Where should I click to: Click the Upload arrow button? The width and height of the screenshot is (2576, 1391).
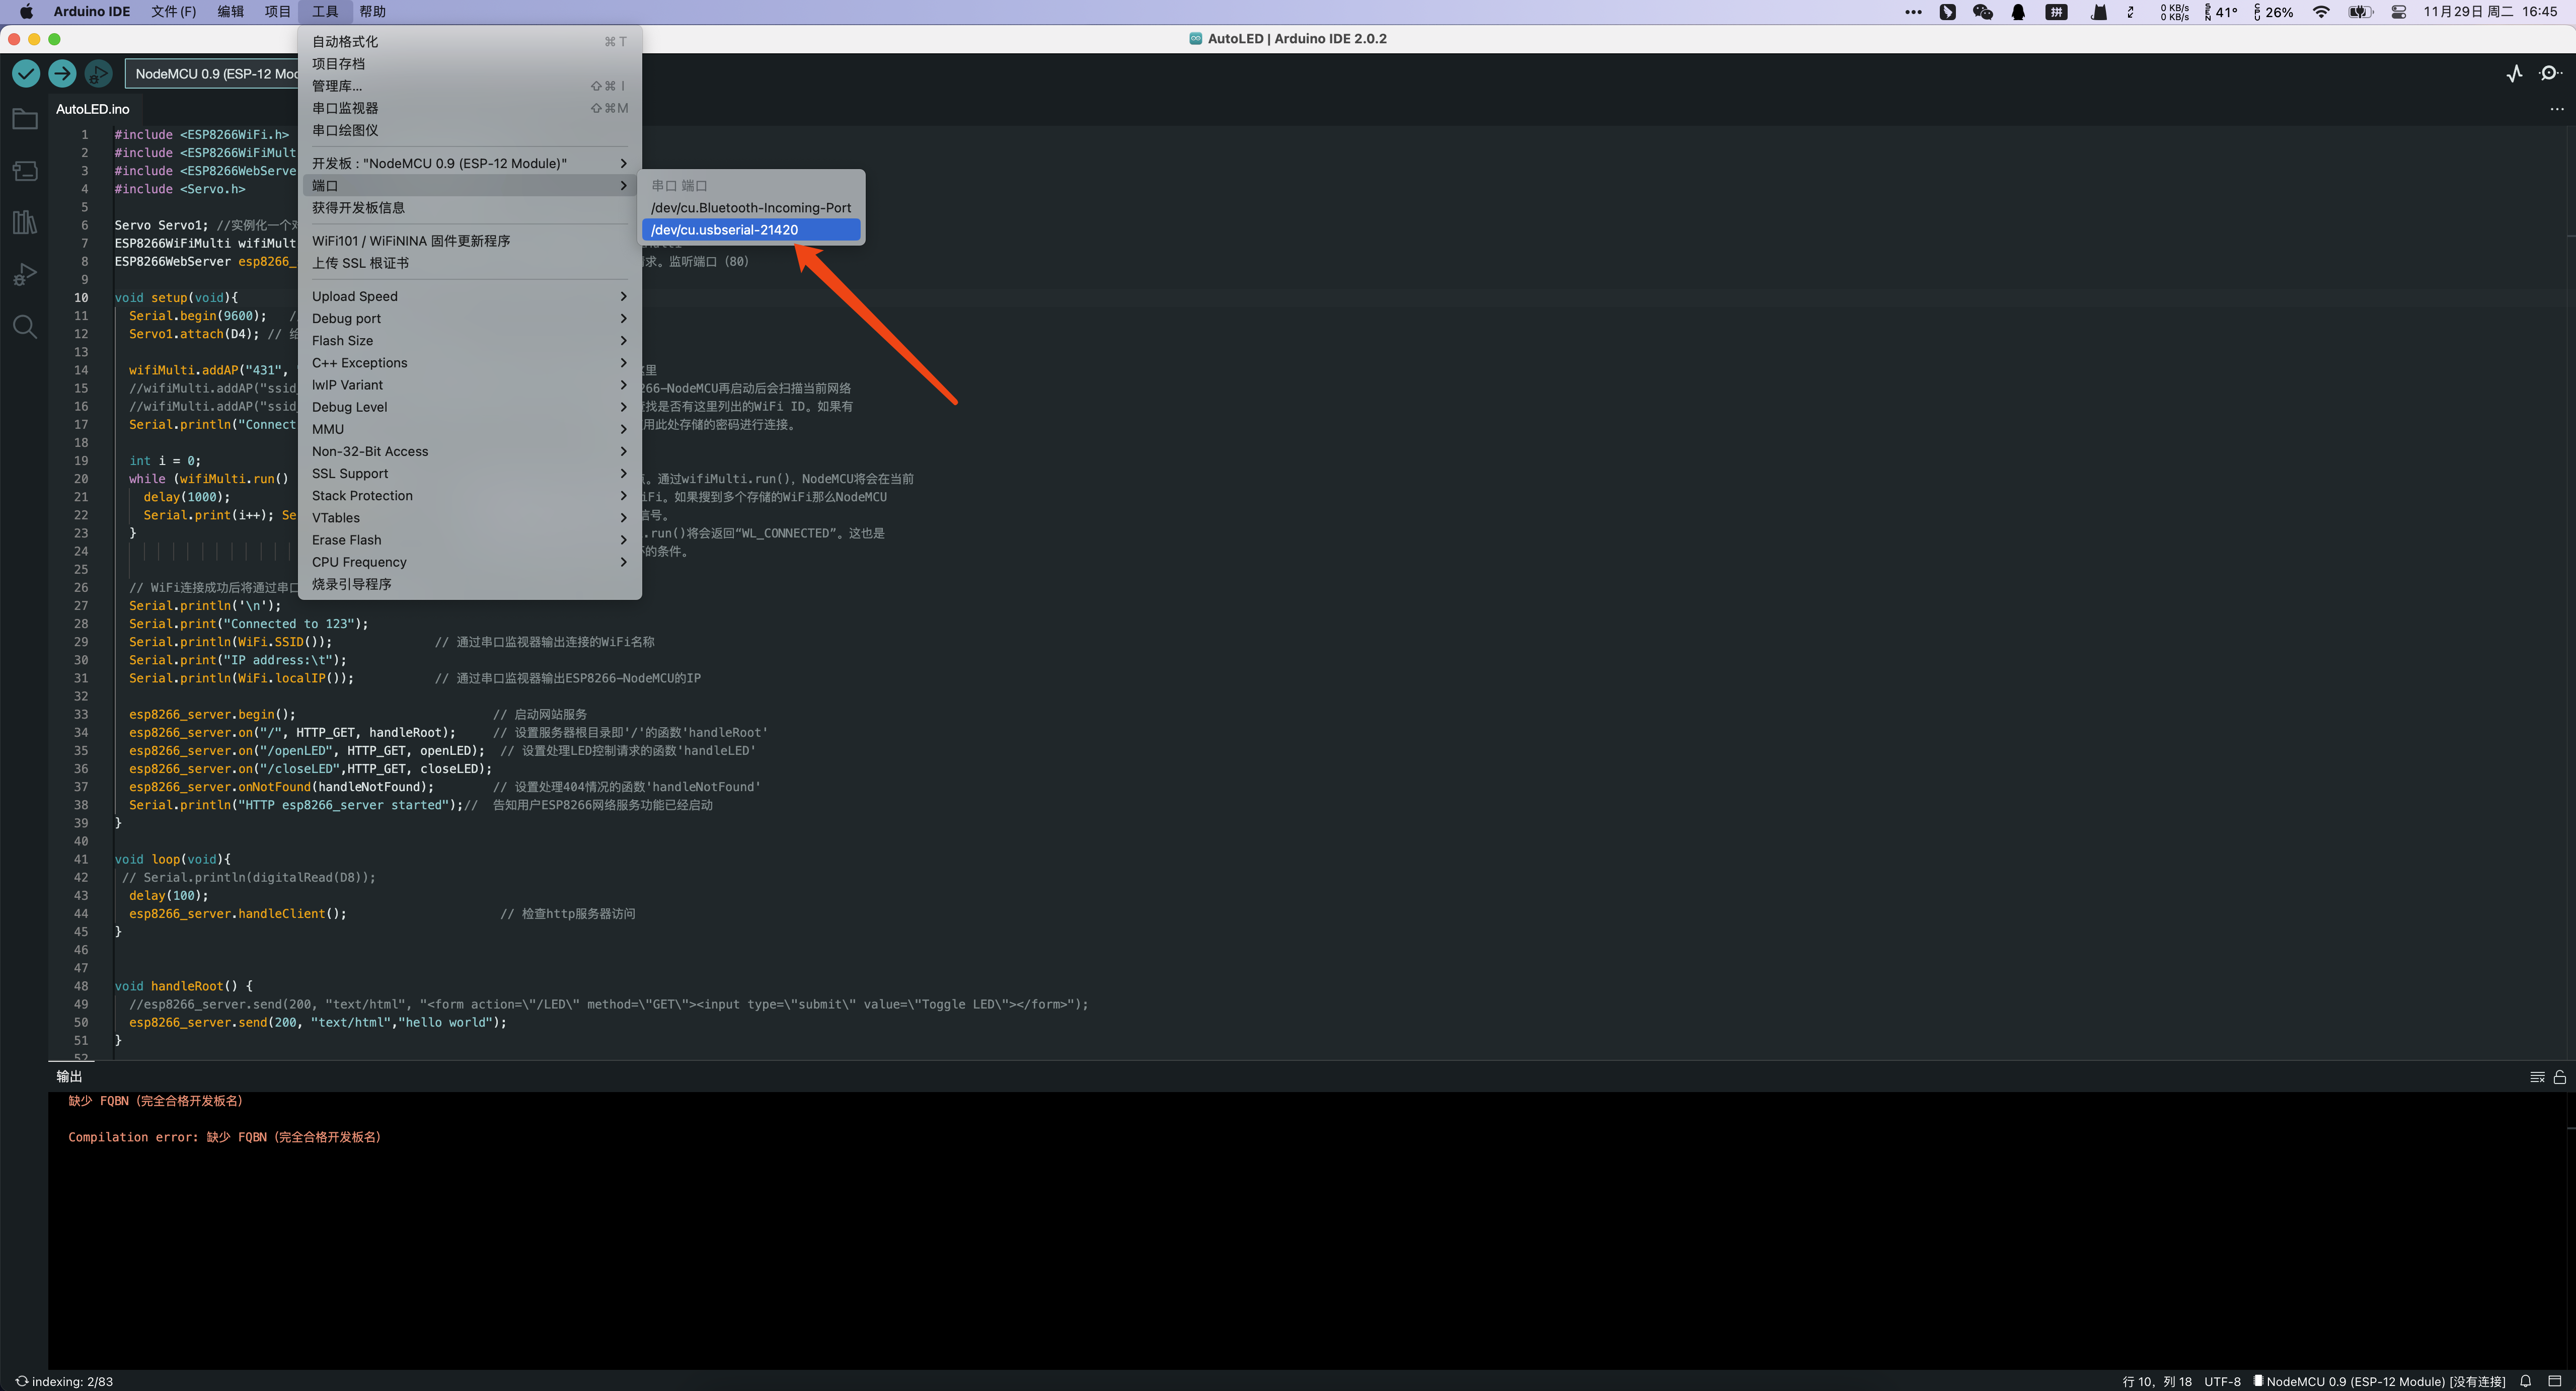click(x=62, y=73)
